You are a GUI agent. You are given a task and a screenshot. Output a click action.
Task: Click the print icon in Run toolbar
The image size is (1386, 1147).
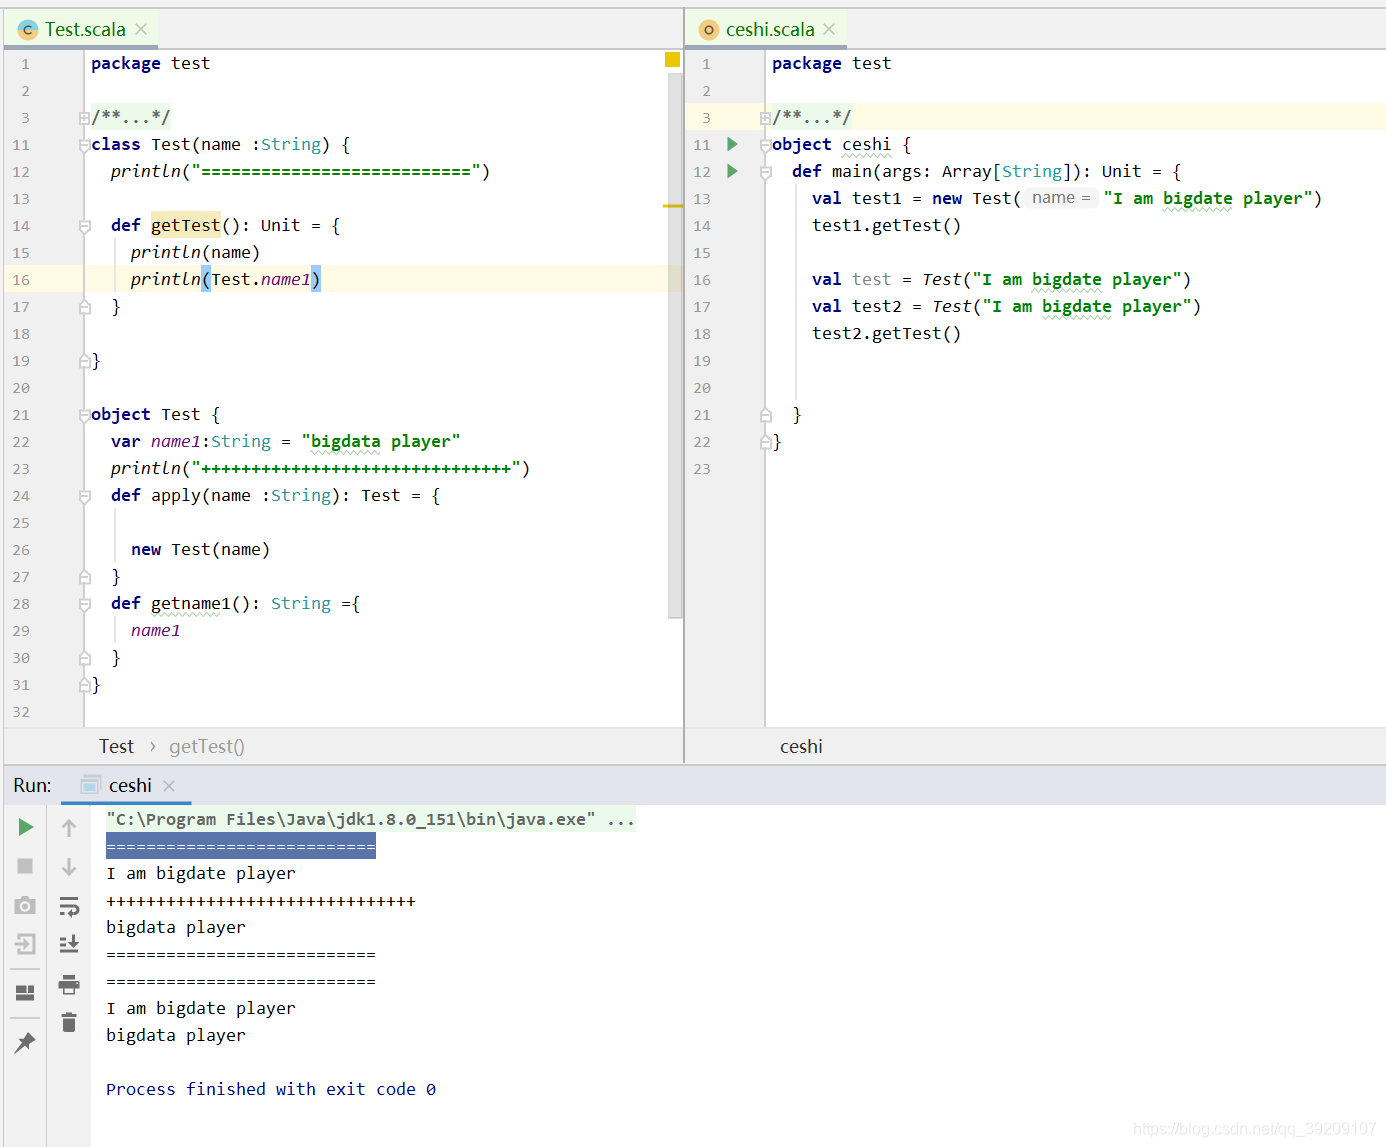(x=69, y=984)
